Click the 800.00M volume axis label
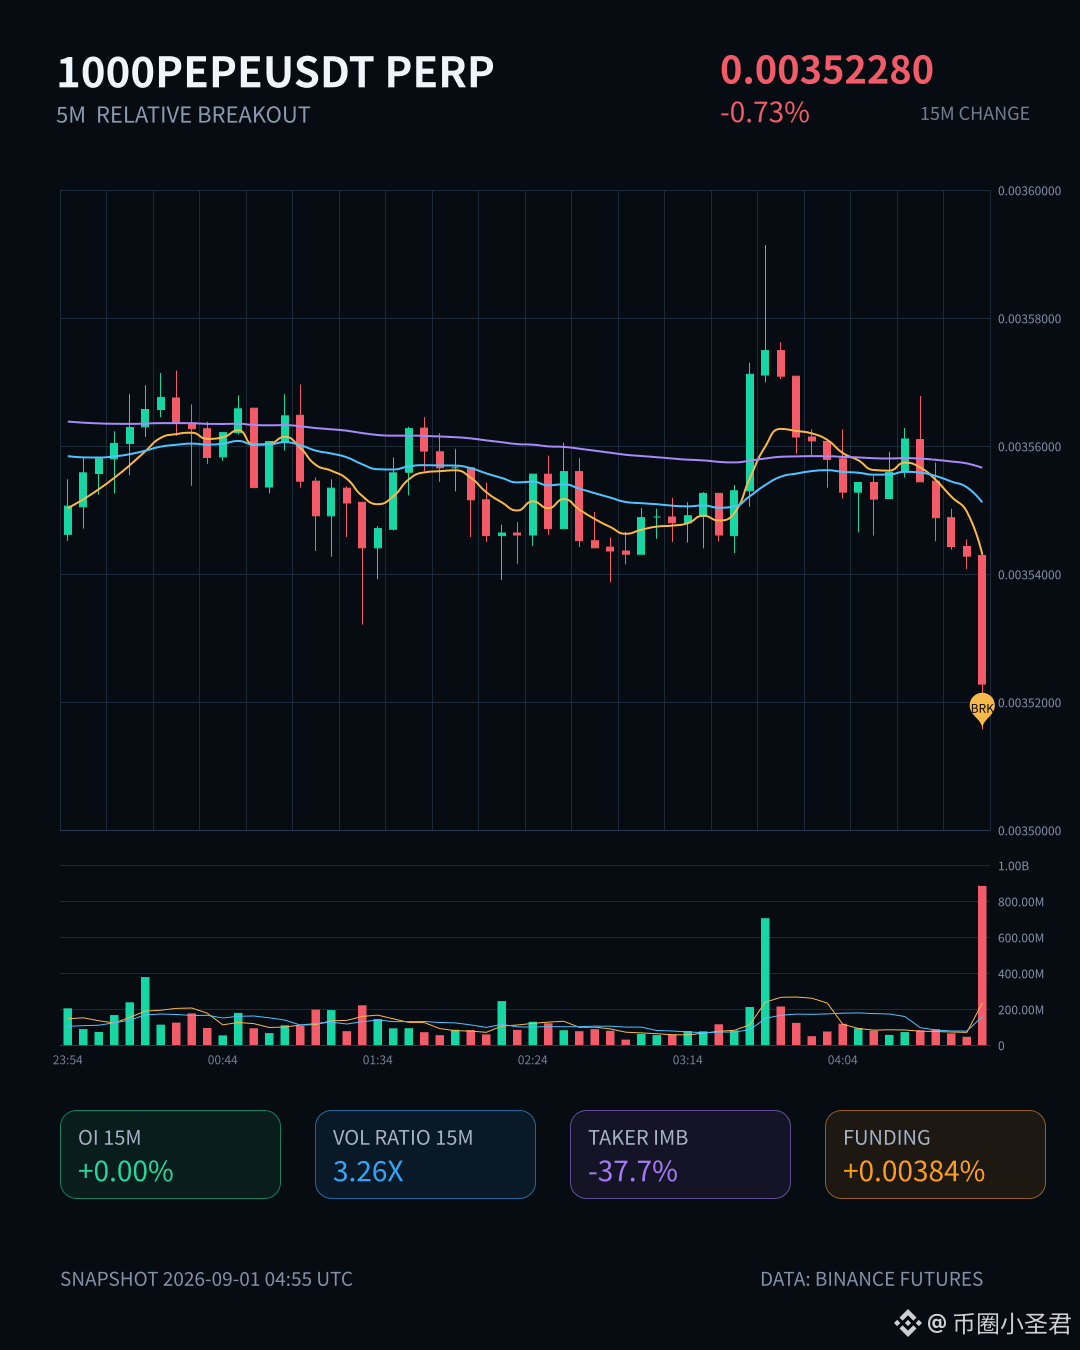 pos(1021,902)
